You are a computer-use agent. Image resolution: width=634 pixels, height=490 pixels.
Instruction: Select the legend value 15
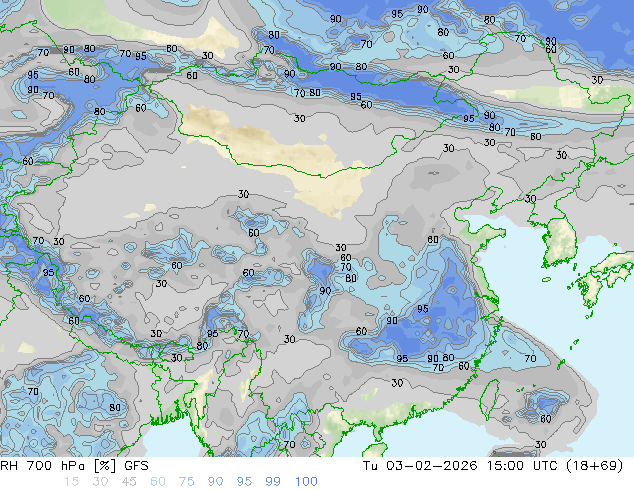71,482
